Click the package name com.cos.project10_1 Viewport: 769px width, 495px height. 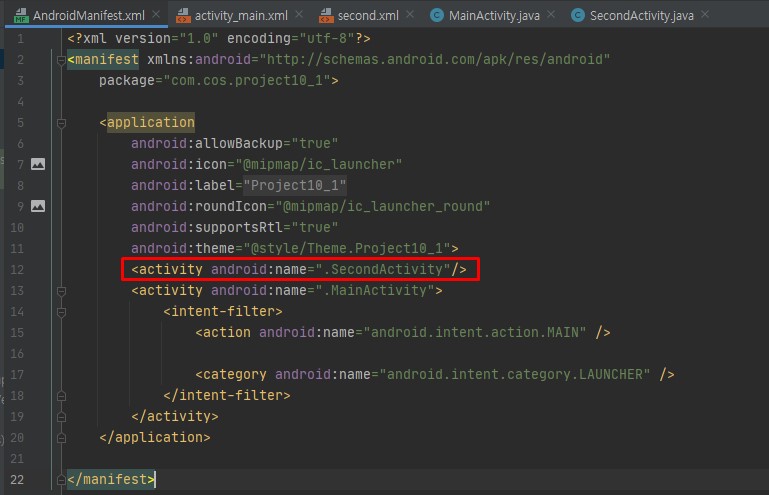247,80
